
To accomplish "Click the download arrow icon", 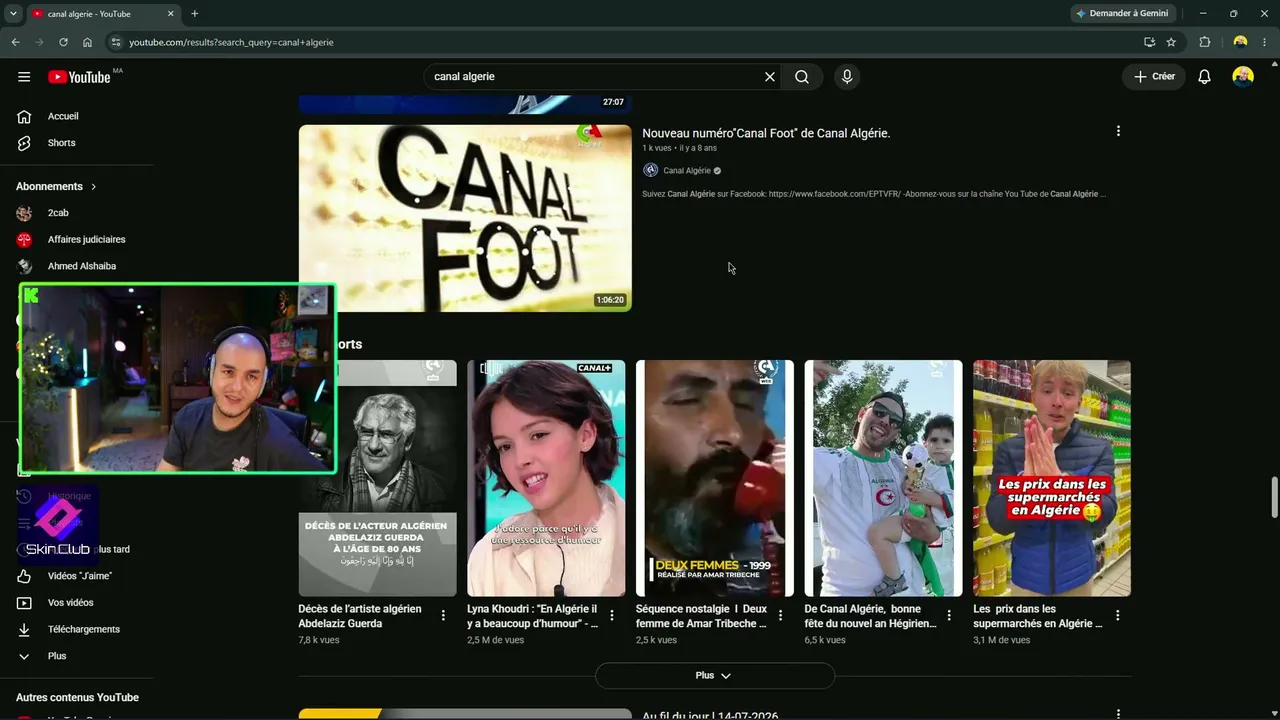I will [24, 630].
